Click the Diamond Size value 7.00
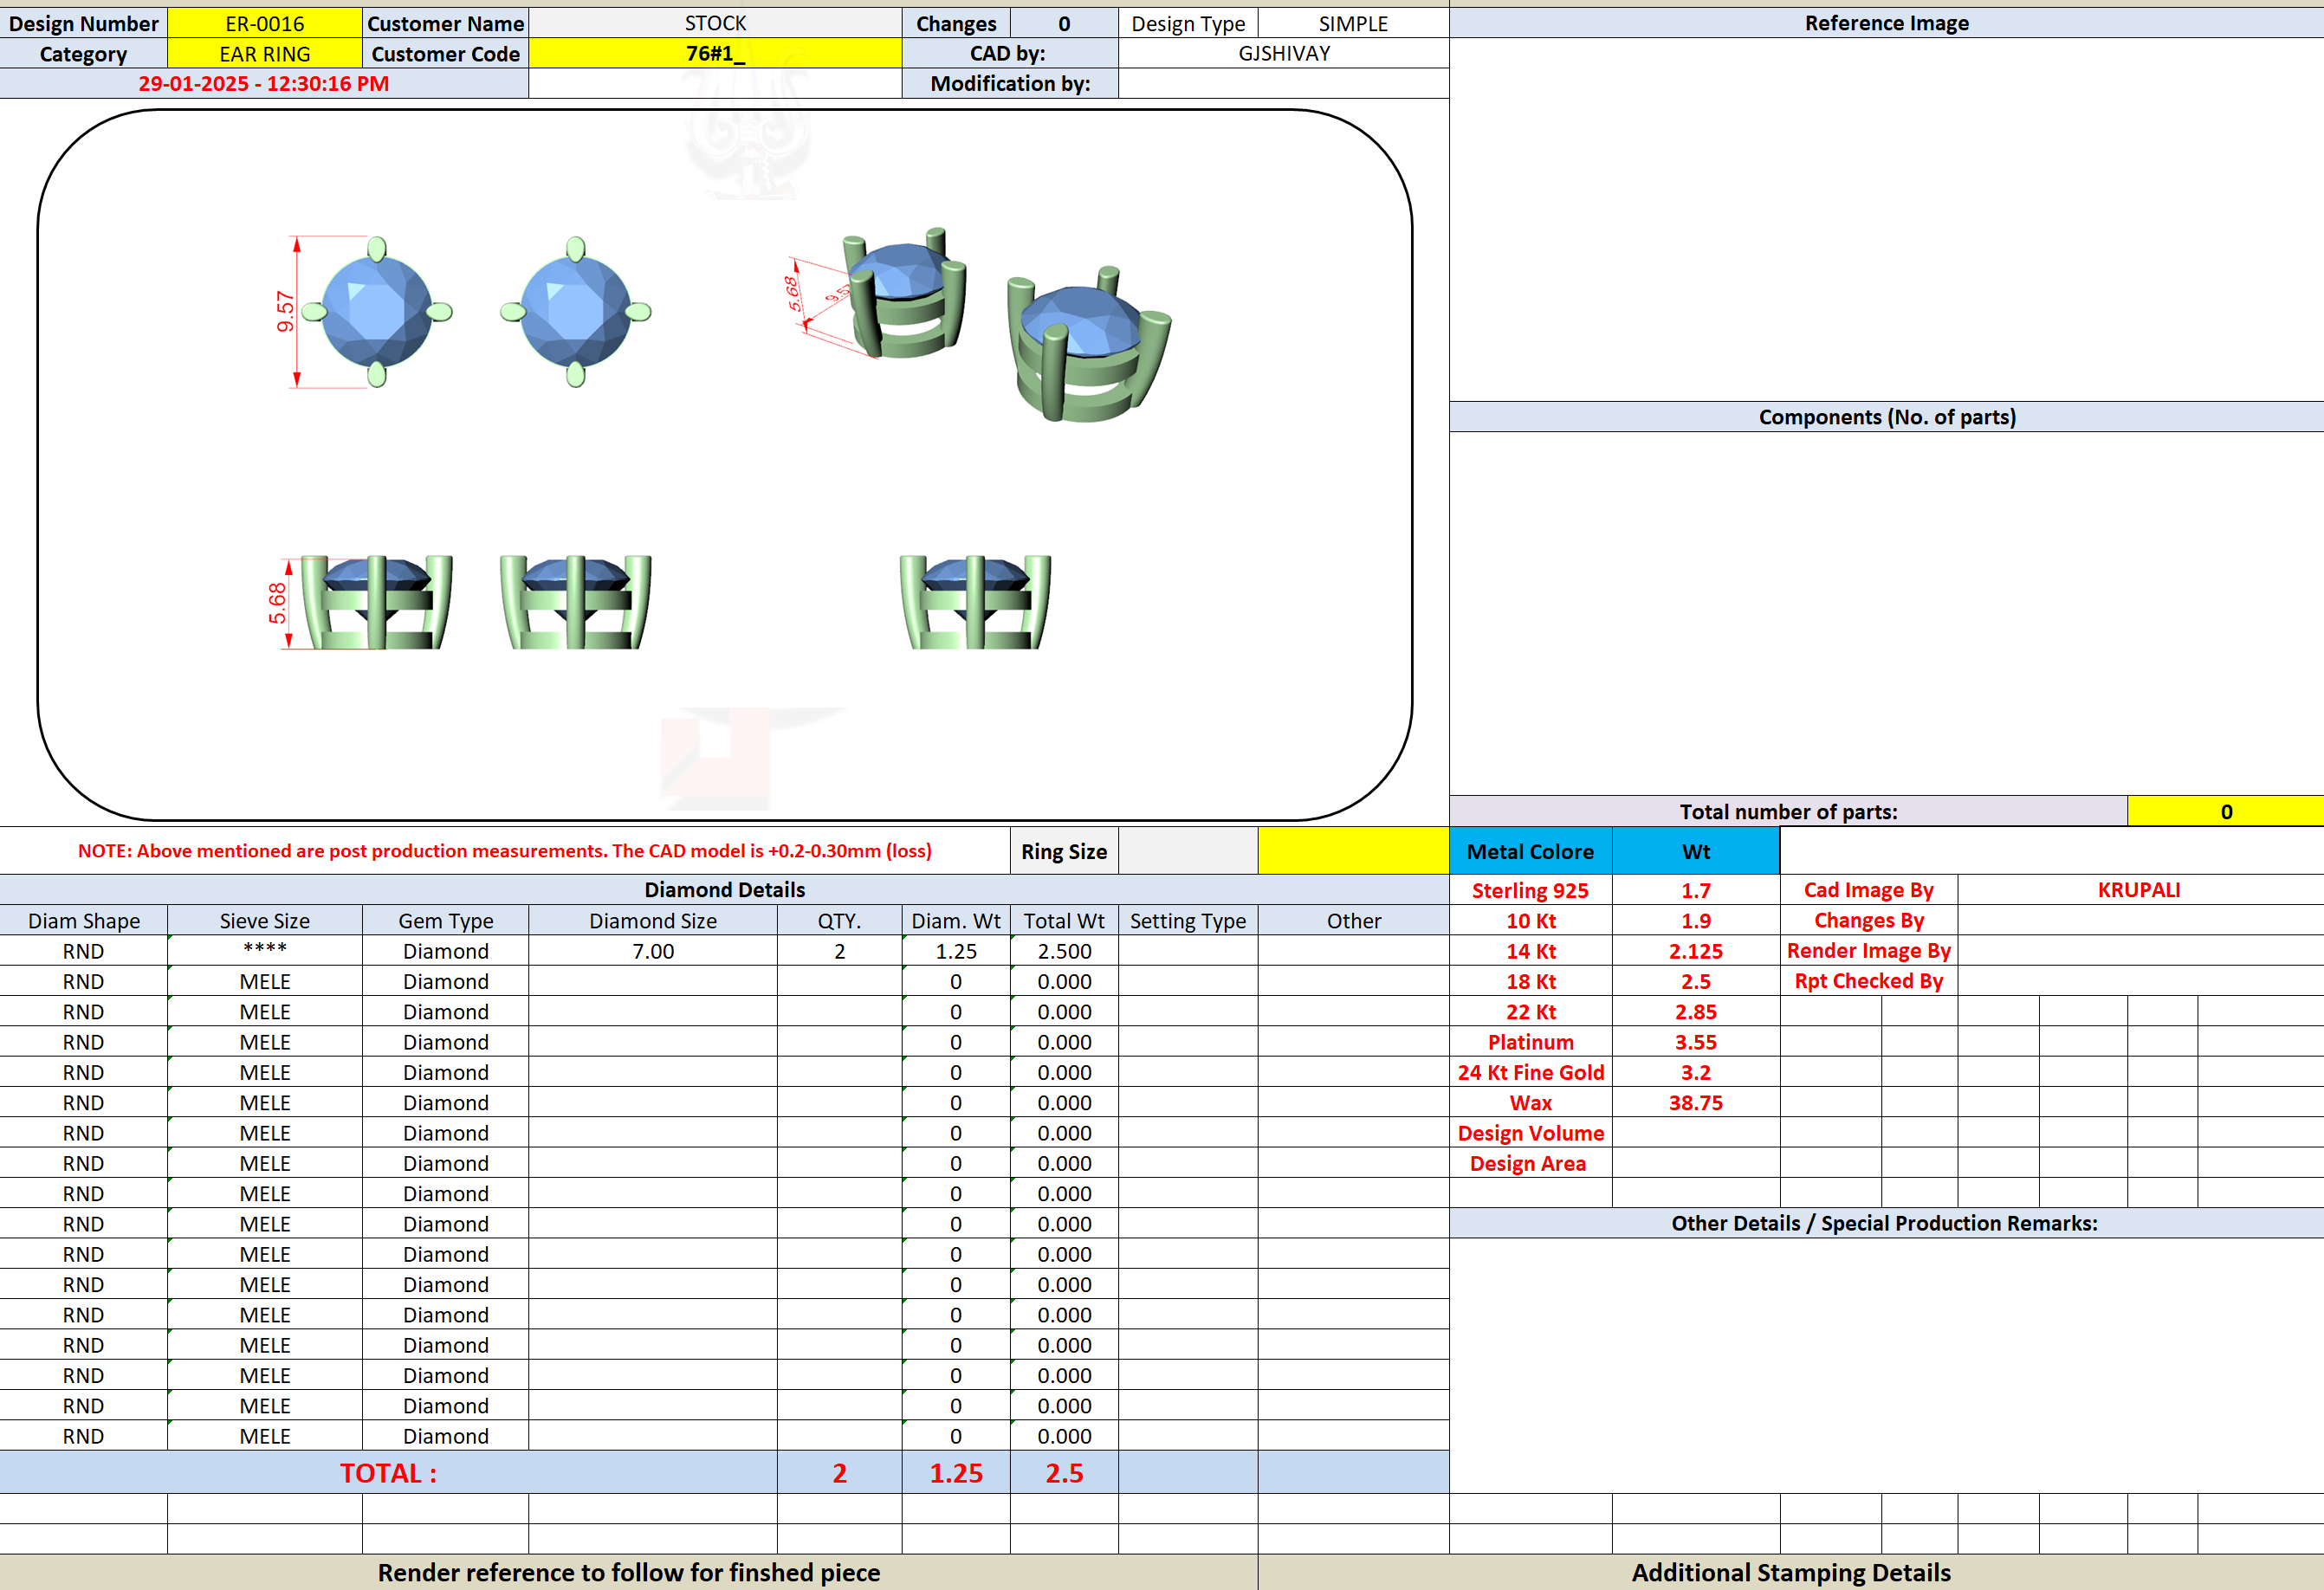Viewport: 2324px width, 1590px height. pos(653,950)
